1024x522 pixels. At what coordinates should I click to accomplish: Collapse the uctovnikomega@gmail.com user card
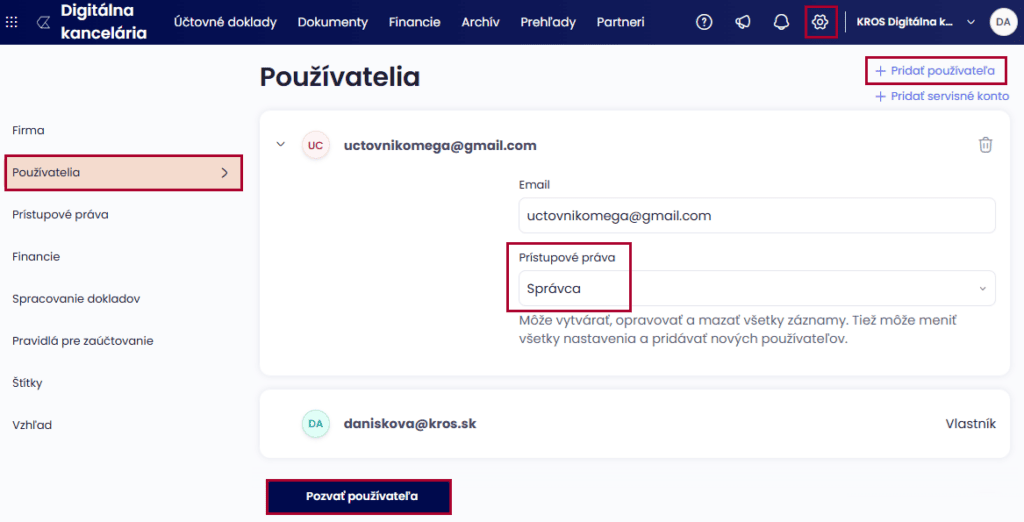pos(281,145)
